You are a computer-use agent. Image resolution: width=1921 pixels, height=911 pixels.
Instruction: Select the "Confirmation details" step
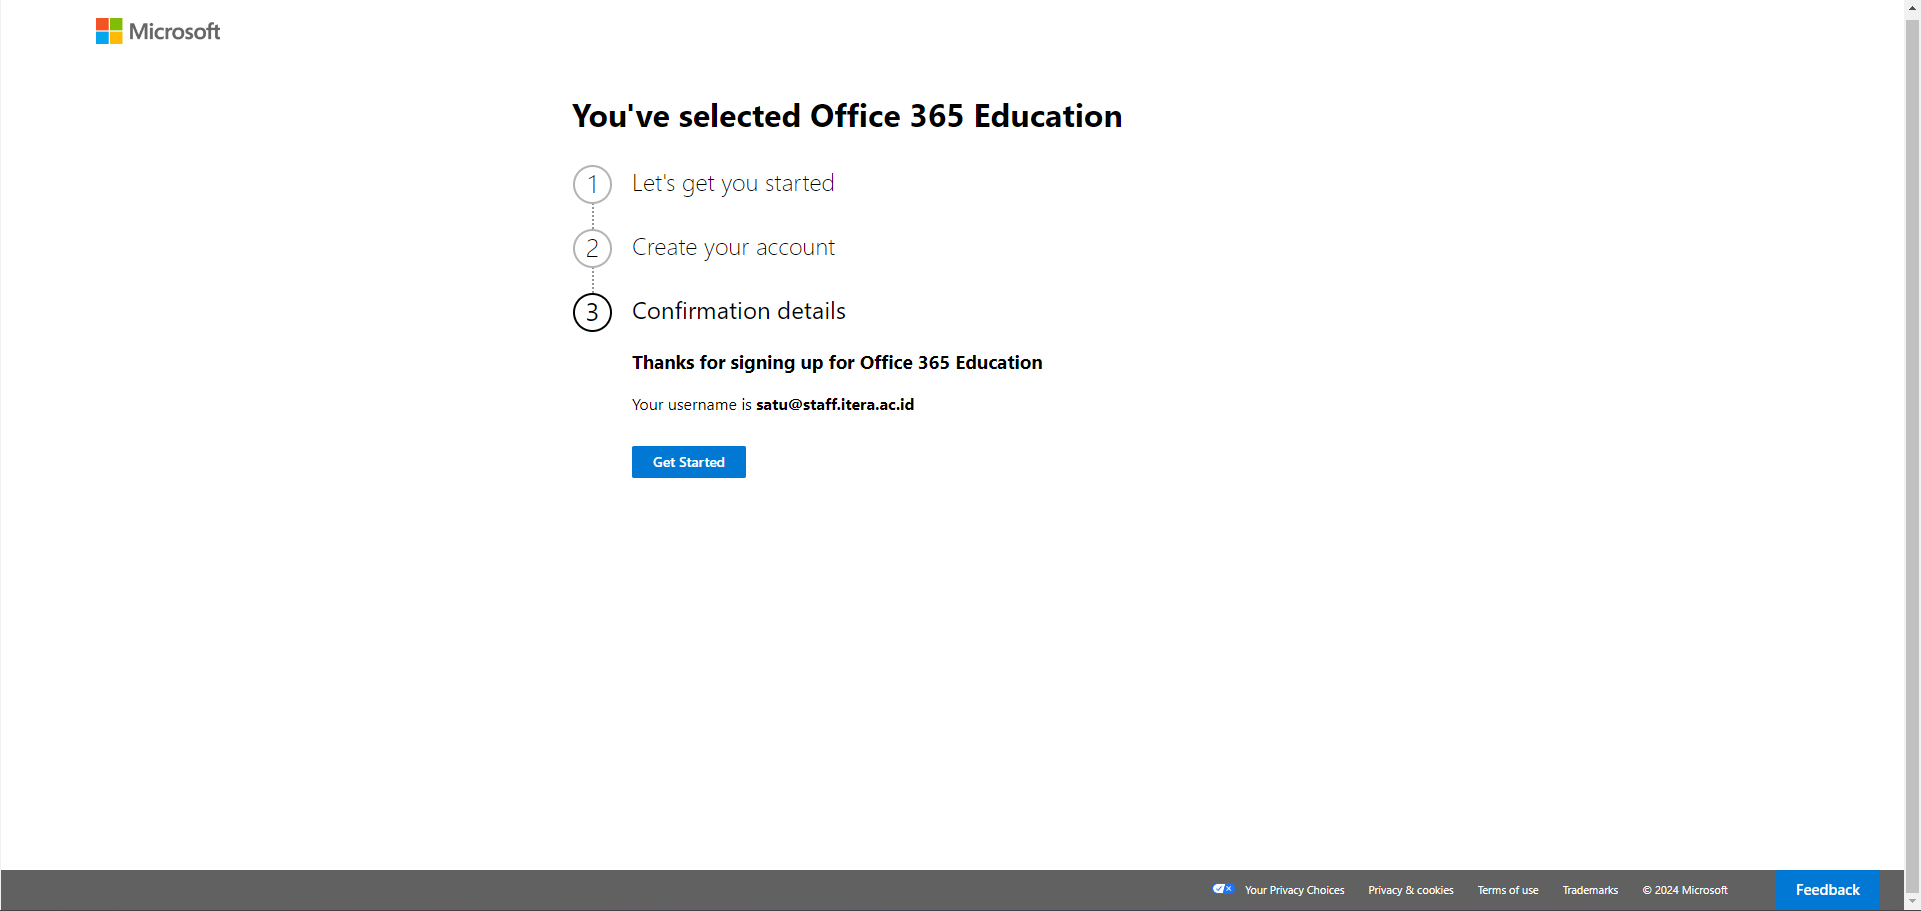point(738,312)
